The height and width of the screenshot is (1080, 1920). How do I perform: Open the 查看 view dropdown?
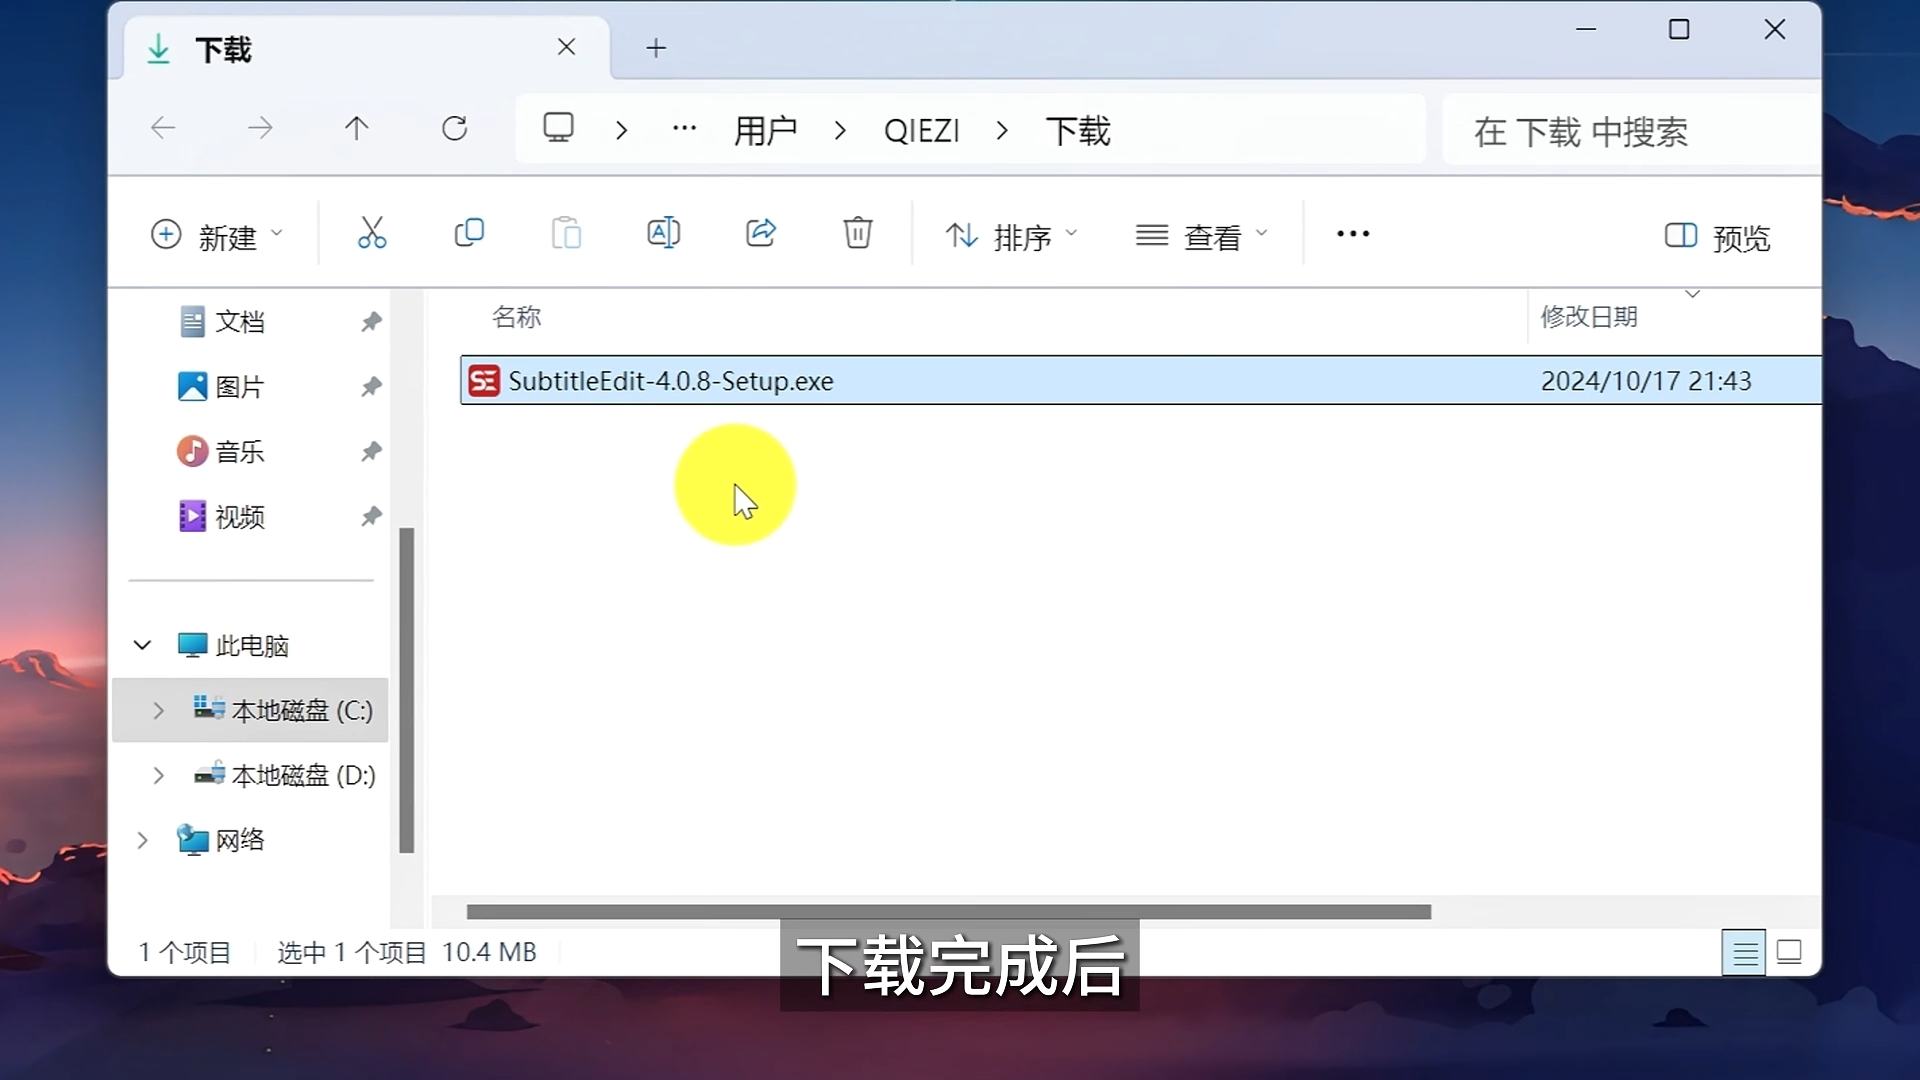(1202, 237)
